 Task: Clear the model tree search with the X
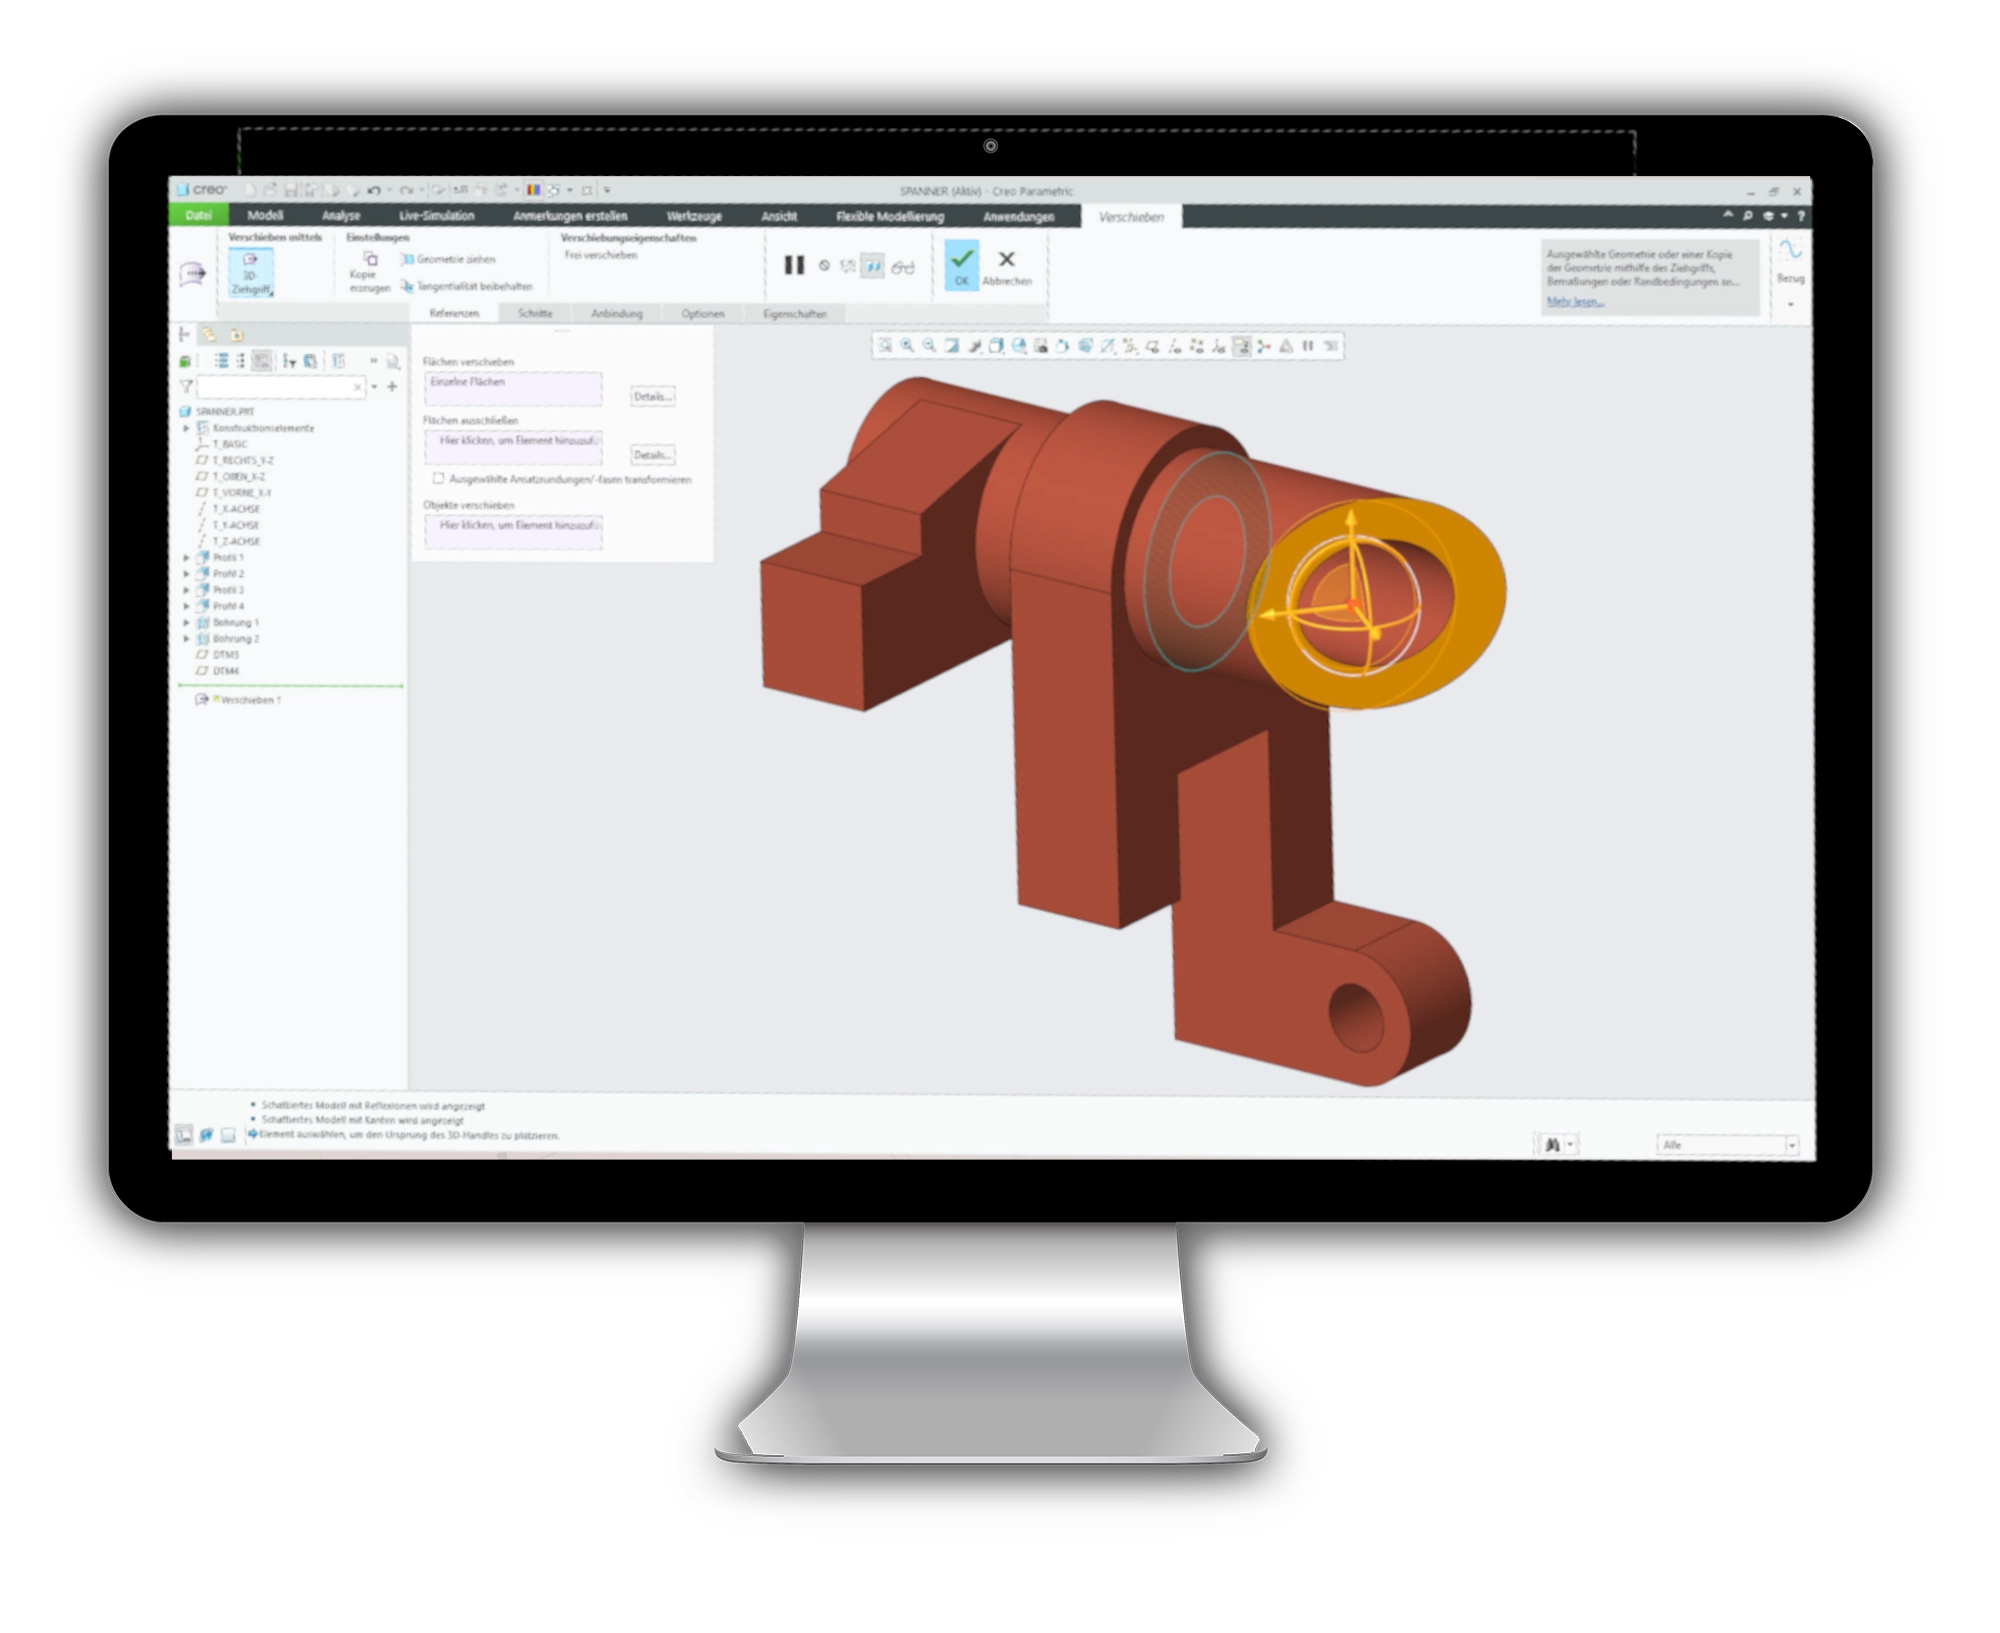point(358,387)
